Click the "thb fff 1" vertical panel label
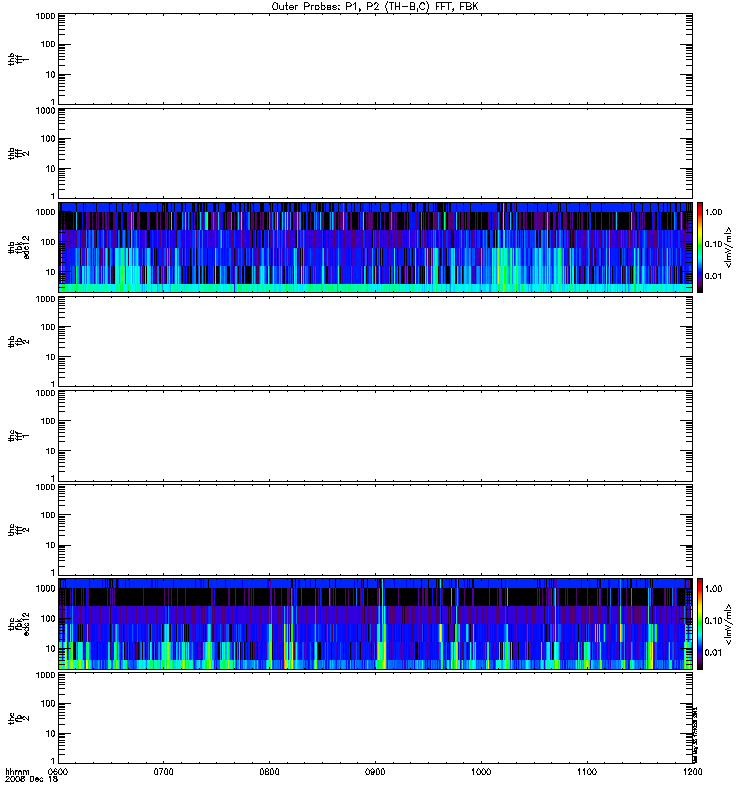 pyautogui.click(x=18, y=59)
